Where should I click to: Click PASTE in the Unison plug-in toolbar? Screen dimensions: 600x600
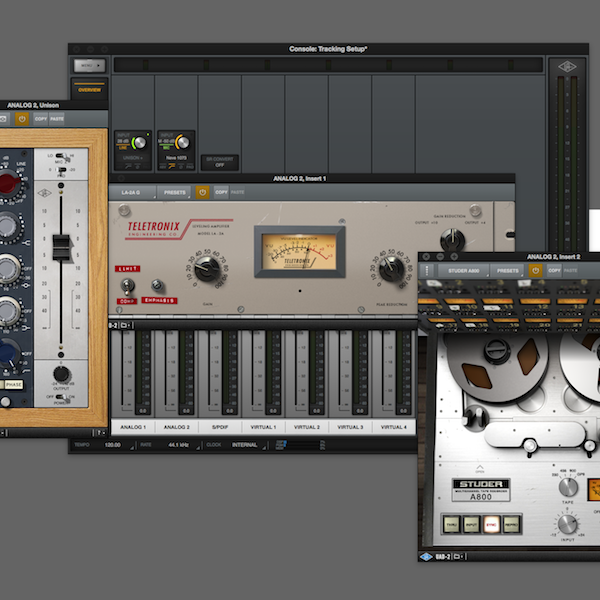[57, 119]
